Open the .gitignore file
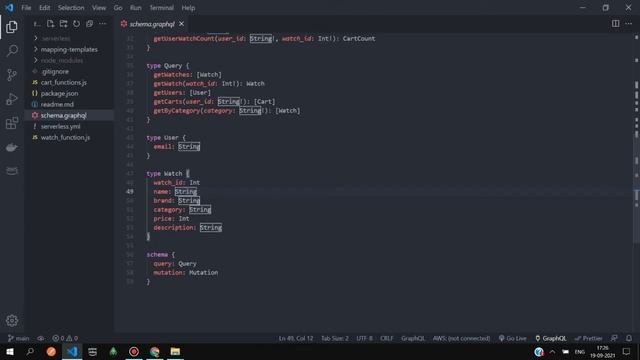640x360 pixels. [x=69, y=71]
